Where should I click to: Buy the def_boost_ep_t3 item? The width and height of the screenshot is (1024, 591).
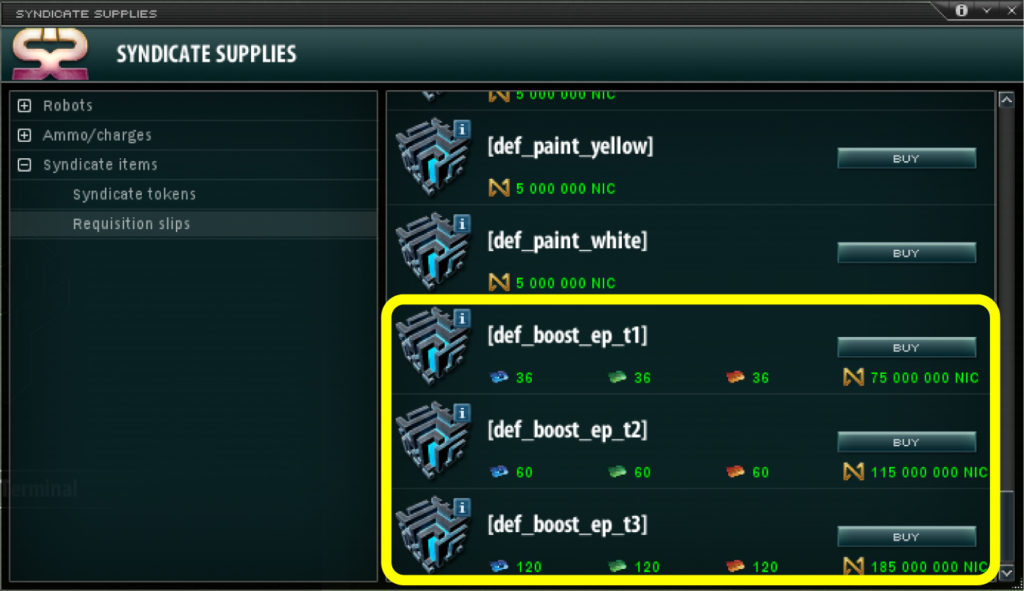coord(906,537)
